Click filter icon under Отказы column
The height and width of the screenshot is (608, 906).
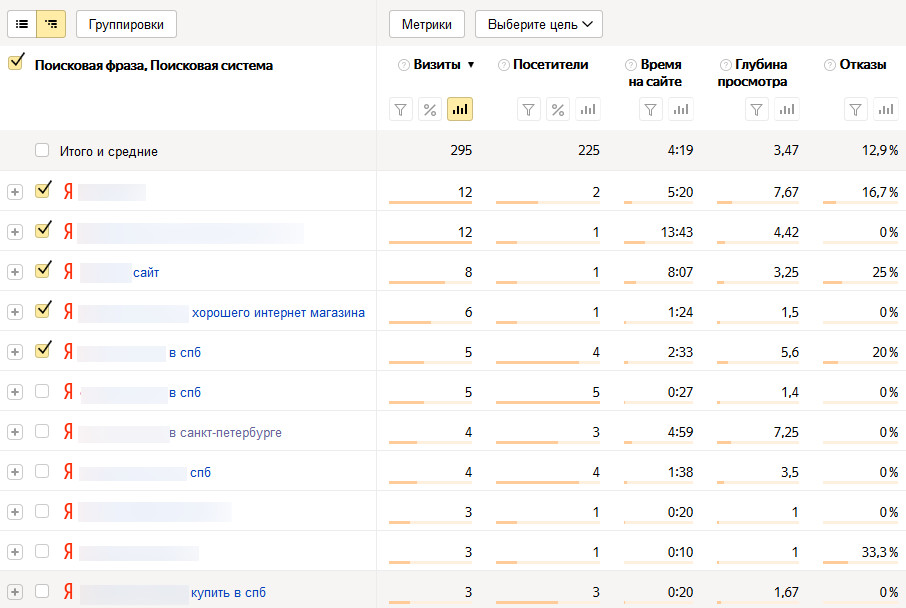point(856,109)
